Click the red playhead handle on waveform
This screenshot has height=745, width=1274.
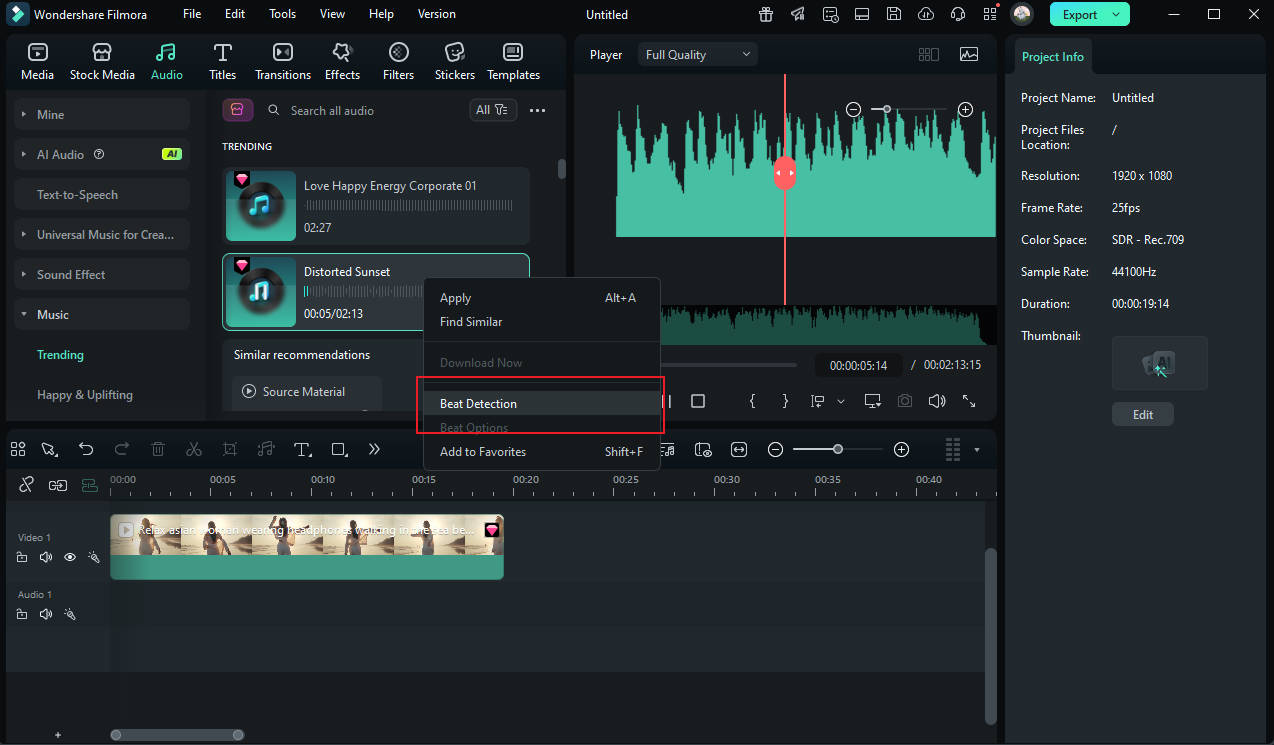point(785,173)
